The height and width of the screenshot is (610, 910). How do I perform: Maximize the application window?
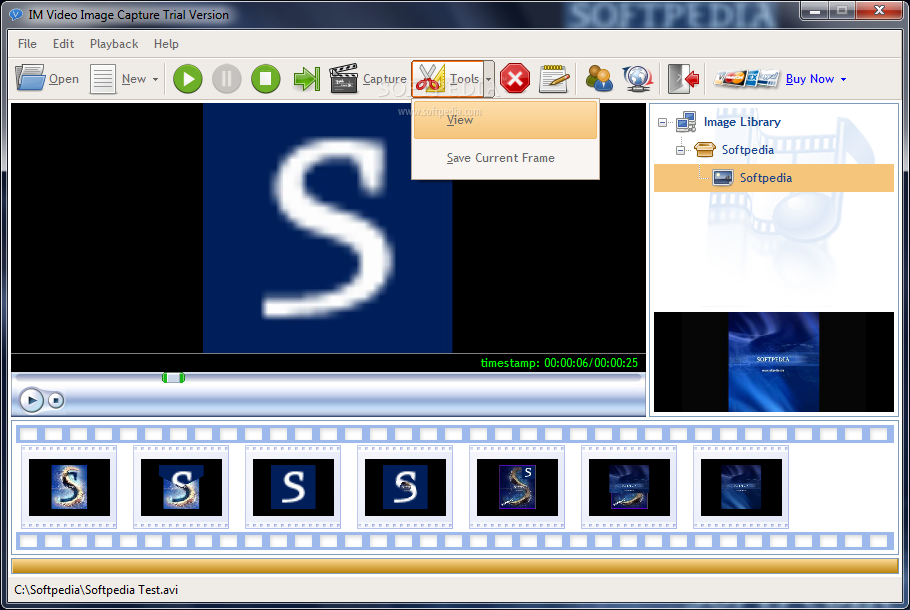point(842,10)
